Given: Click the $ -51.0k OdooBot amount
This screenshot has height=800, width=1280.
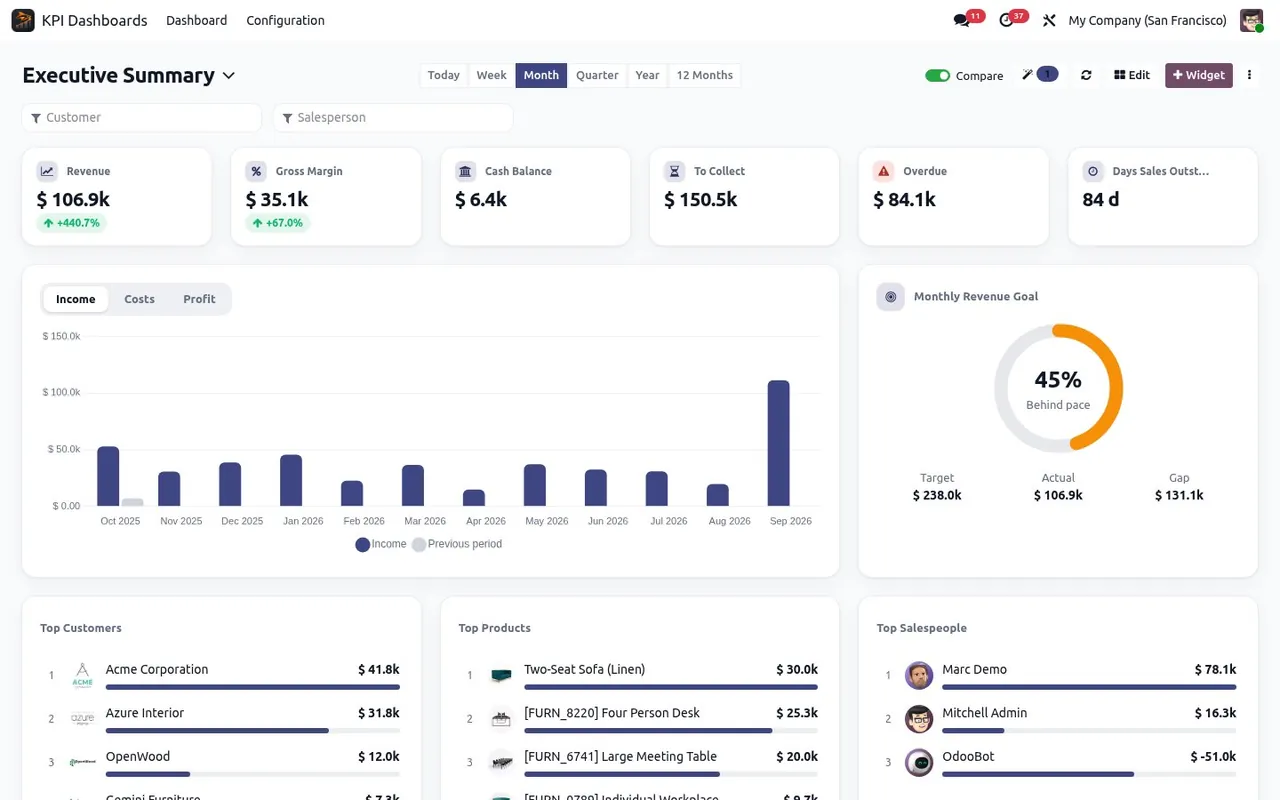Looking at the screenshot, I should click(1213, 757).
